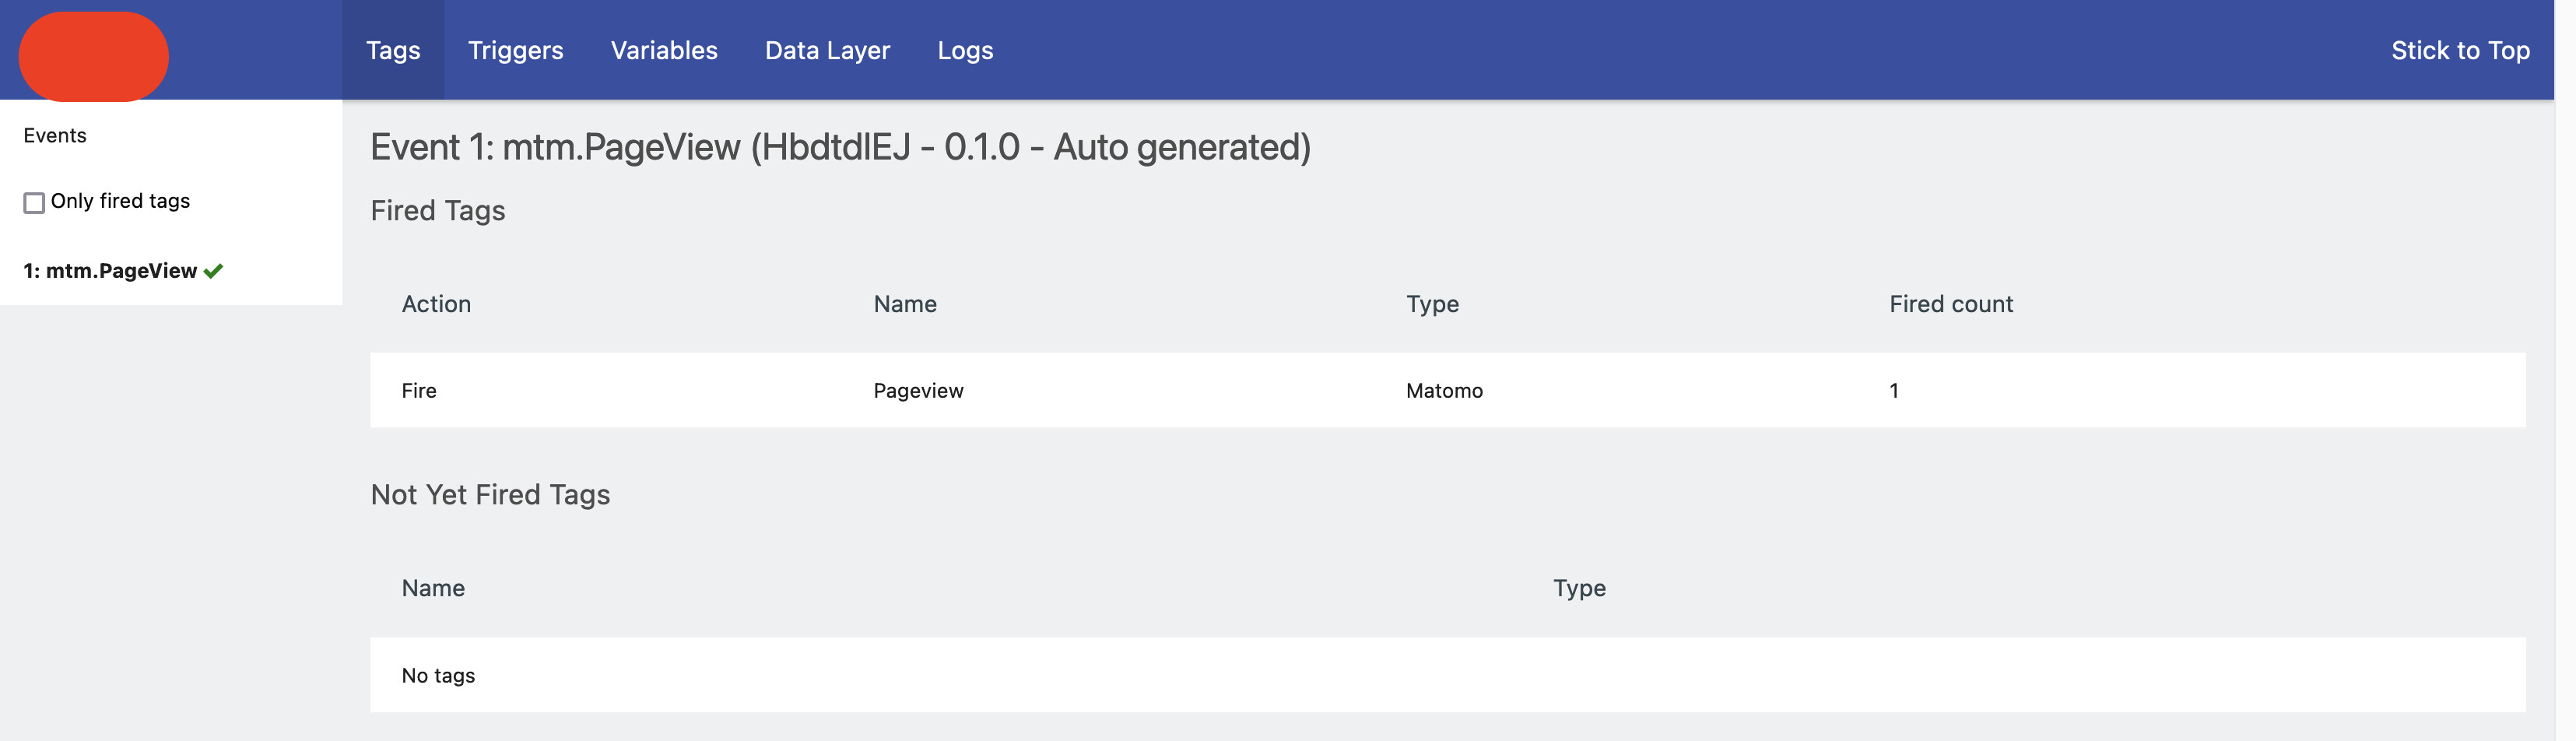Screen dimensions: 2576x741
Task: Click the fired count value 1
Action: pyautogui.click(x=1894, y=391)
